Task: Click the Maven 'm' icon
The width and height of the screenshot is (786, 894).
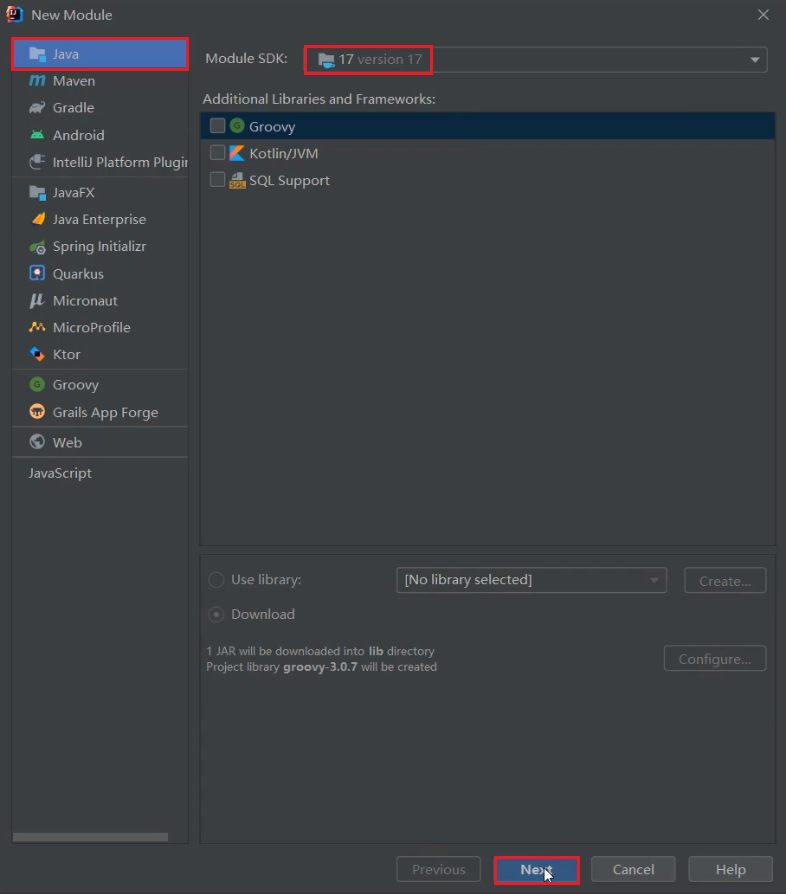Action: click(37, 81)
